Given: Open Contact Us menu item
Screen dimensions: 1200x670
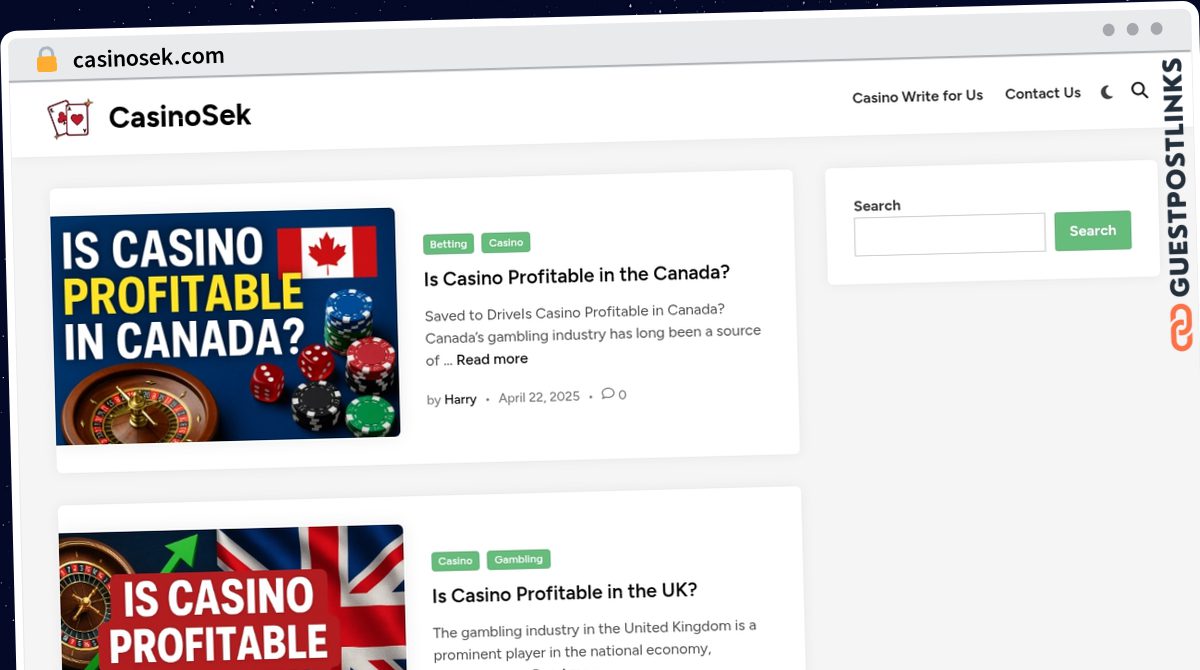Looking at the screenshot, I should pyautogui.click(x=1043, y=93).
